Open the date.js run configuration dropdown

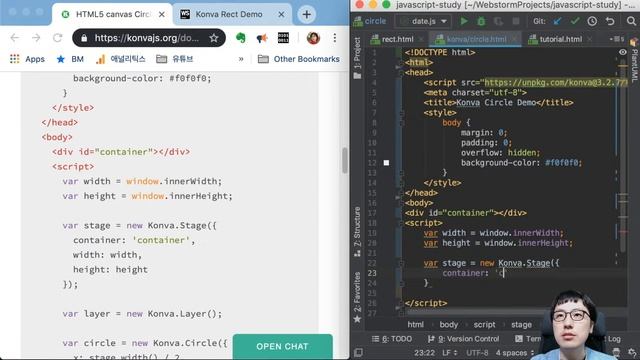coord(424,21)
